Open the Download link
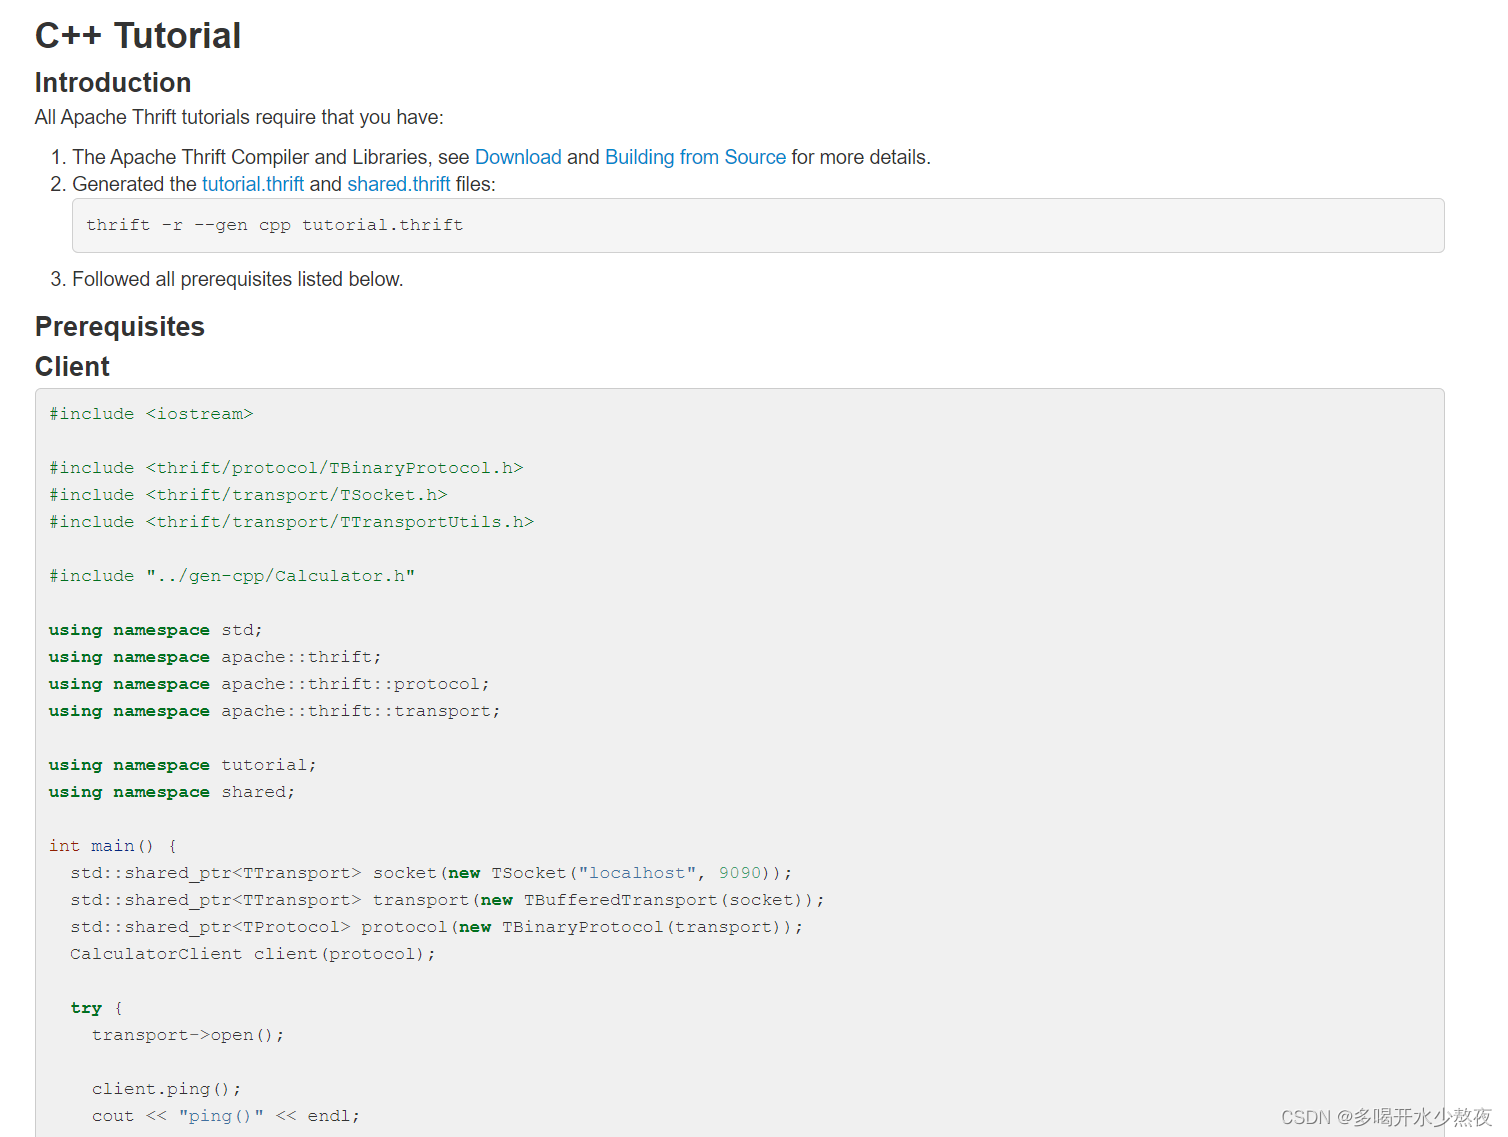1508x1137 pixels. [518, 157]
